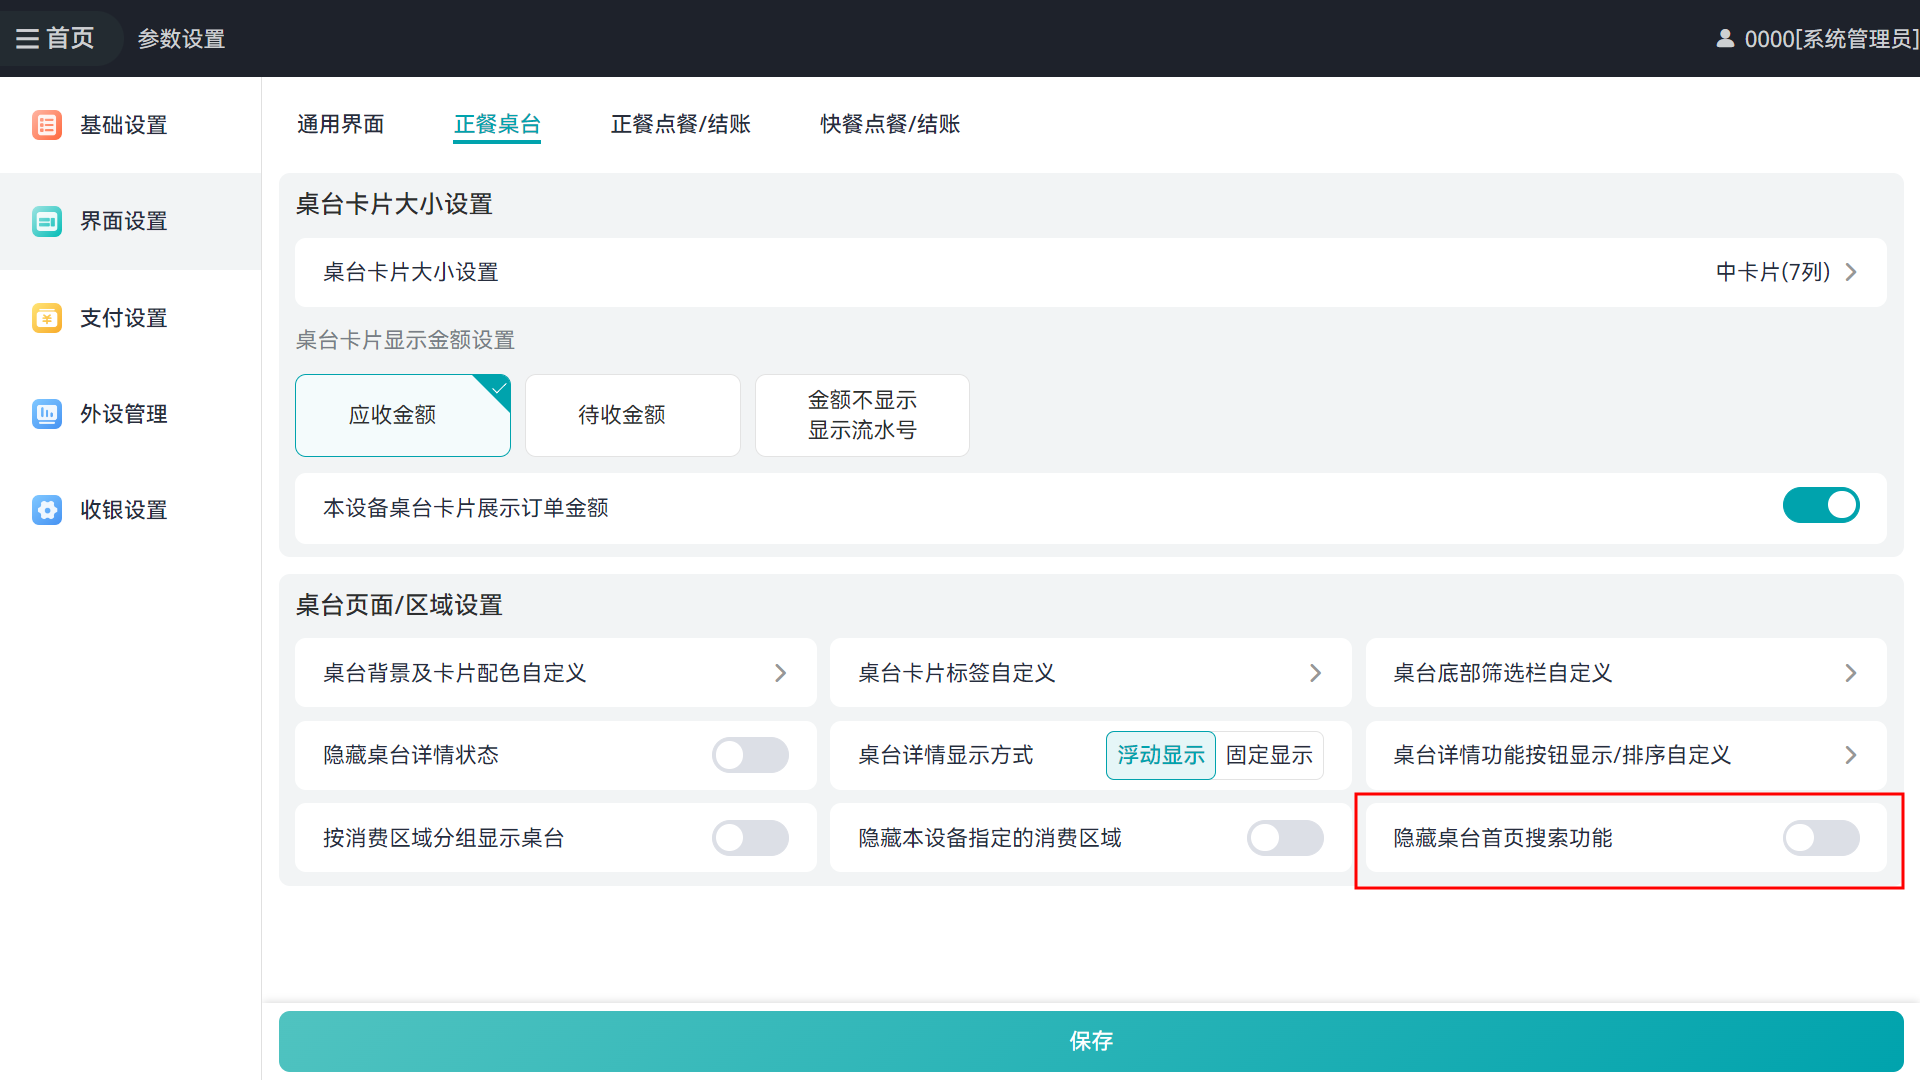Select the 应收金额 option
This screenshot has width=1920, height=1080.
[403, 415]
